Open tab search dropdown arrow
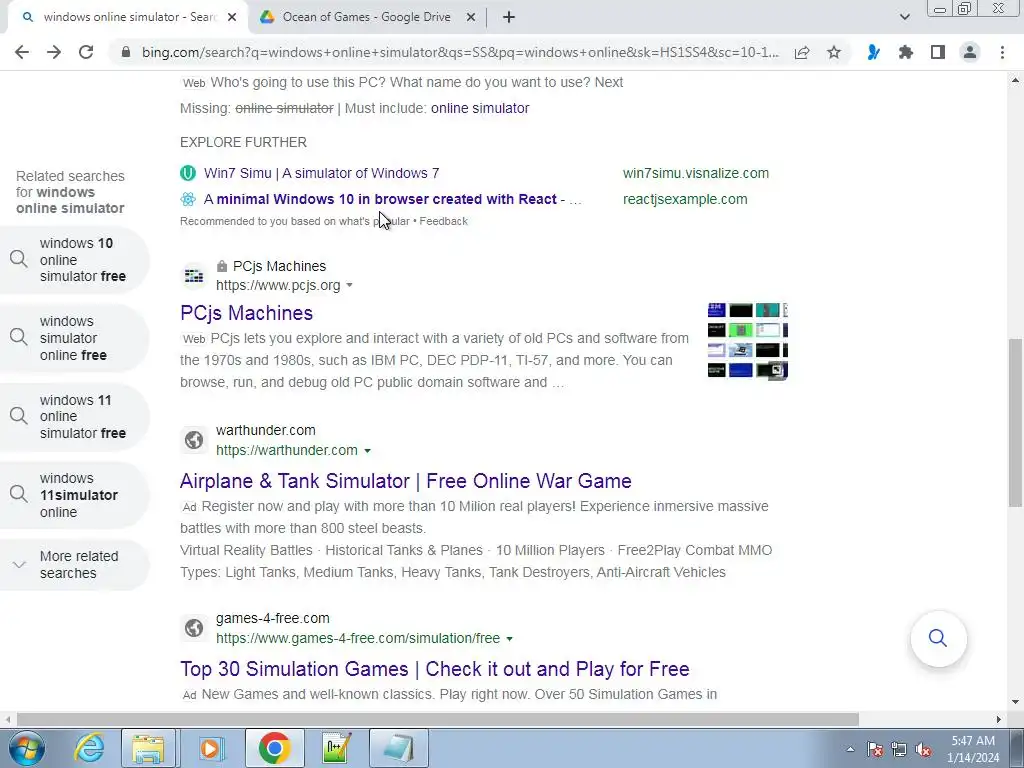This screenshot has width=1024, height=768. 904,17
